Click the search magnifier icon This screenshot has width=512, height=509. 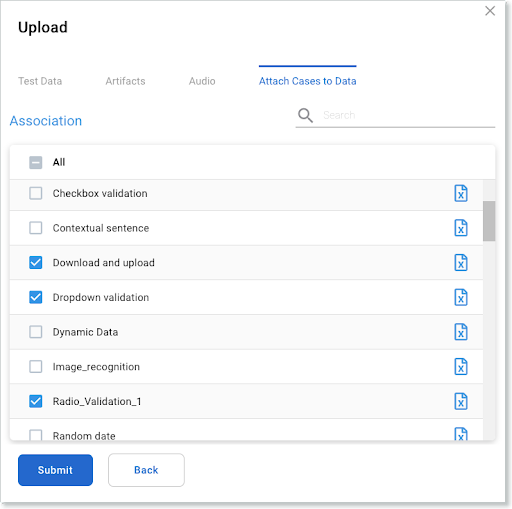tap(305, 115)
